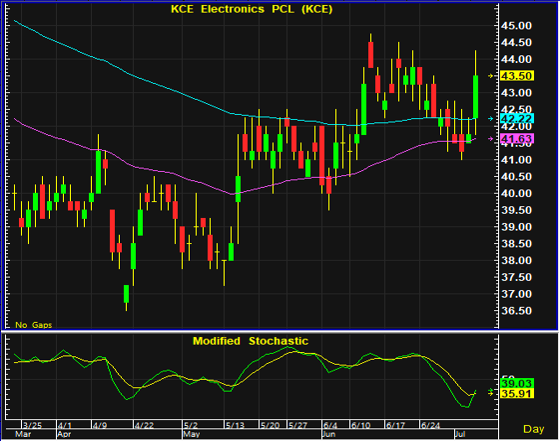Select the 5/27 date on time axis

pos(298,425)
